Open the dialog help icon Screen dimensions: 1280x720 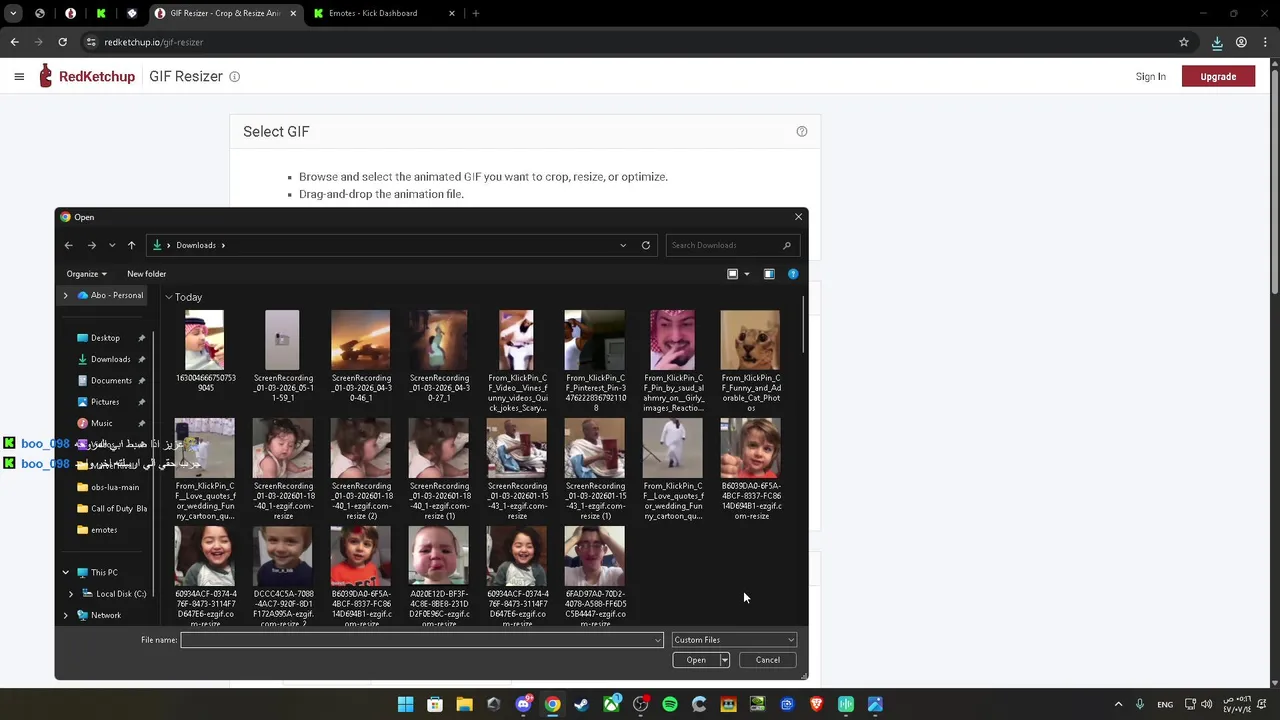(793, 274)
